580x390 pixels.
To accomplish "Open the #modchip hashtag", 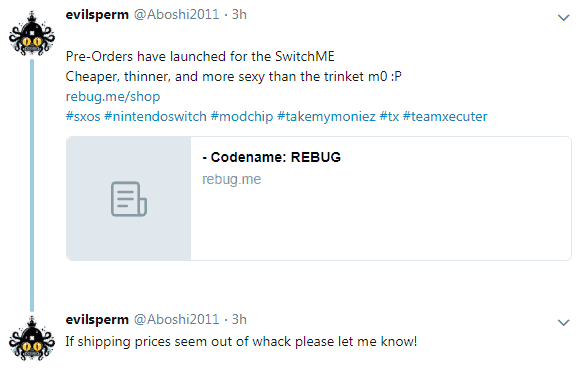I will tap(242, 117).
